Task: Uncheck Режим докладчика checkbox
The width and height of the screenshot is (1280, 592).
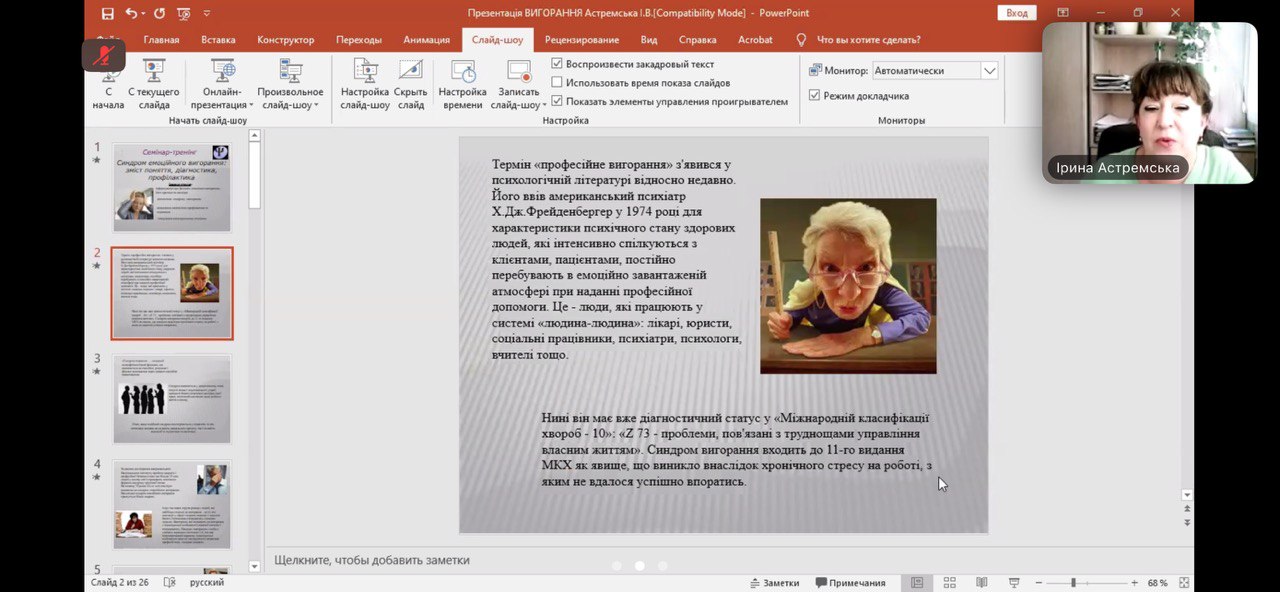Action: pyautogui.click(x=814, y=96)
